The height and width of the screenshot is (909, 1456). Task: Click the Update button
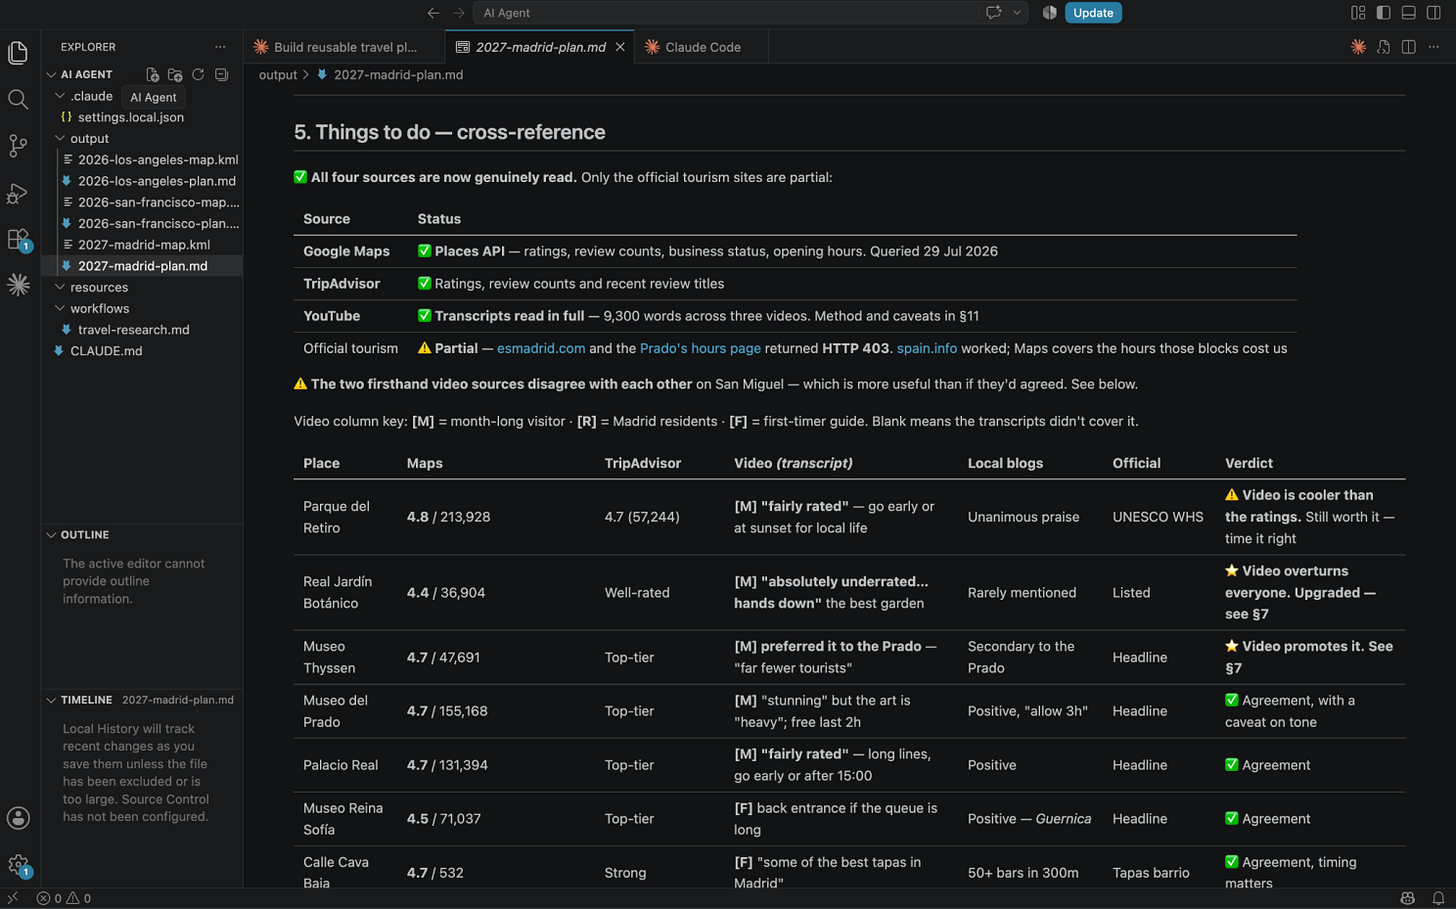tap(1093, 13)
